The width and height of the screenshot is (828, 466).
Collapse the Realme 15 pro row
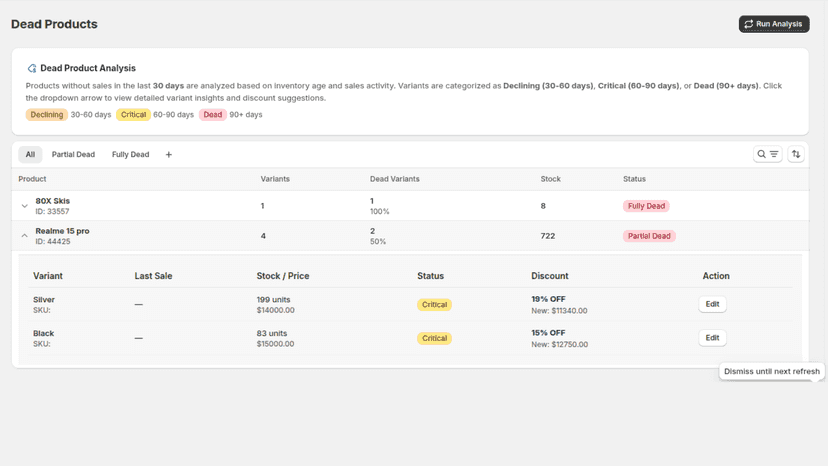24,236
